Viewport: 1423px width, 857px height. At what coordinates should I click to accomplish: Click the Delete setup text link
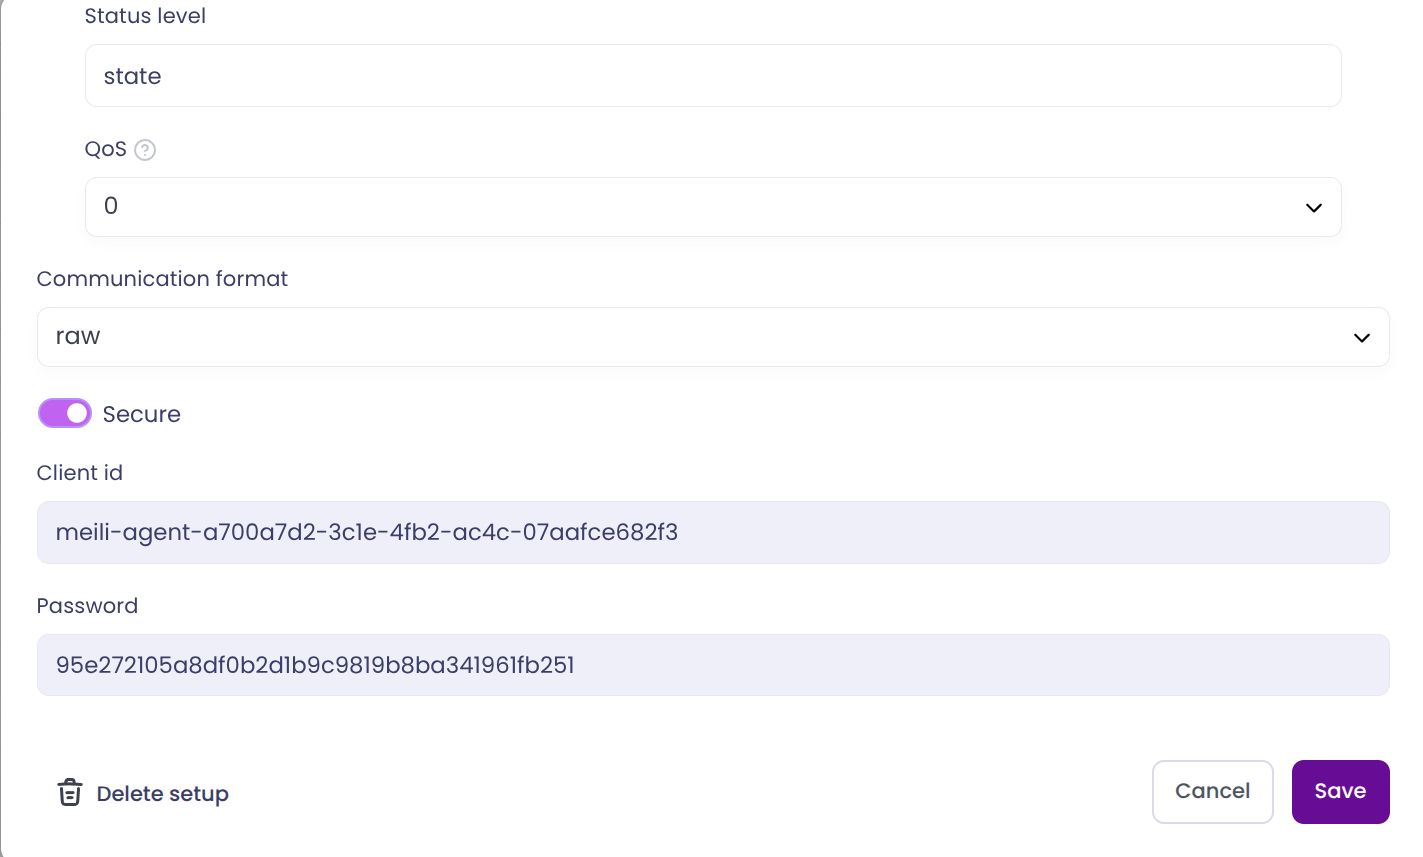162,794
